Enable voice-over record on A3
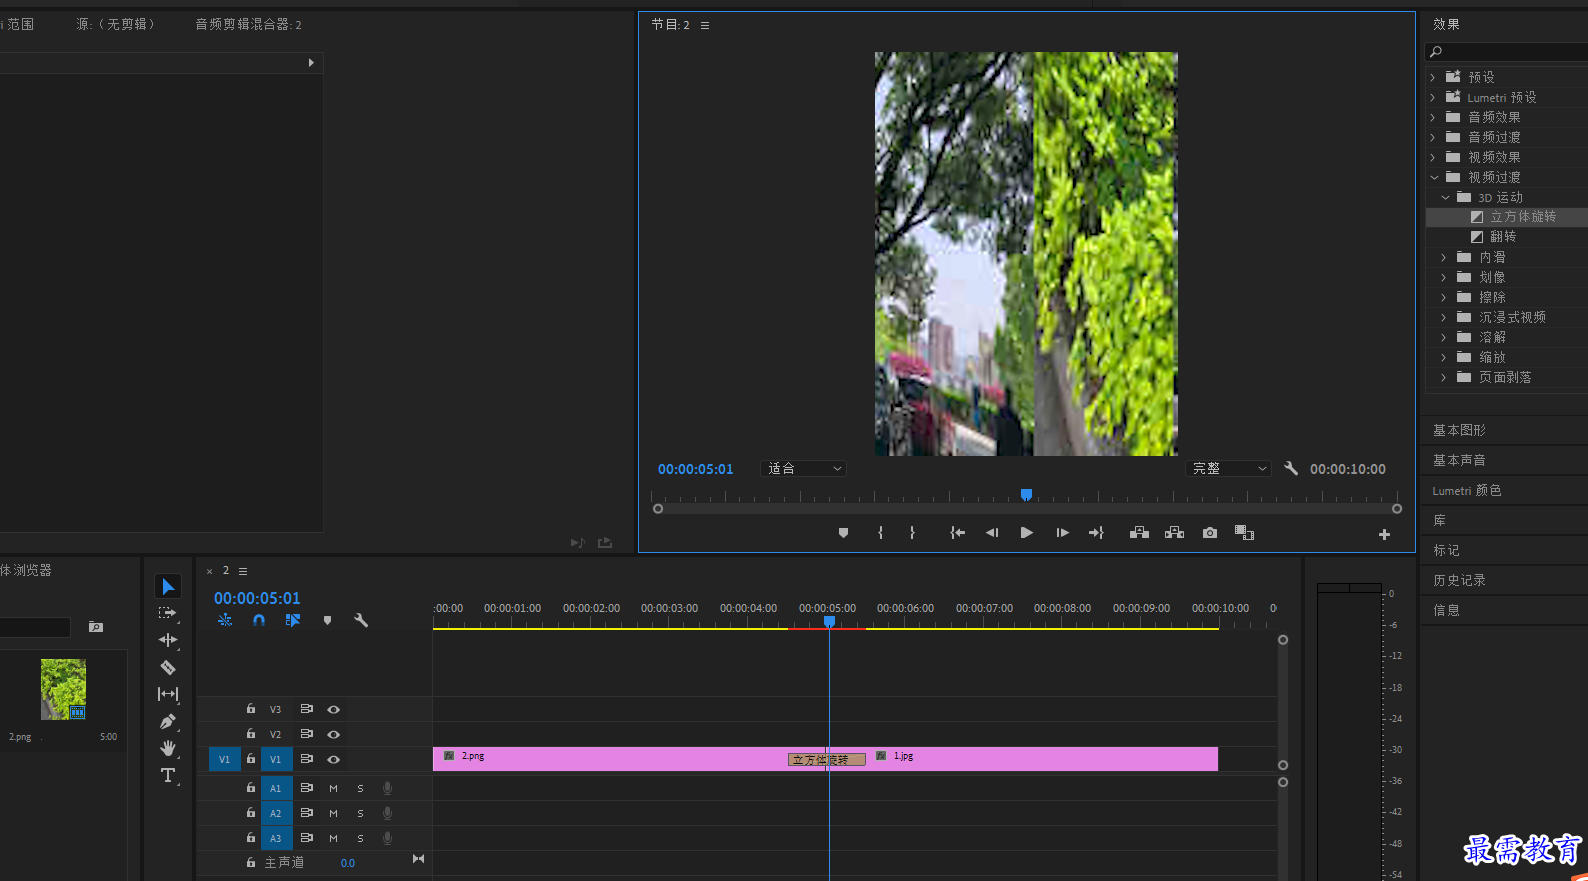 point(387,838)
